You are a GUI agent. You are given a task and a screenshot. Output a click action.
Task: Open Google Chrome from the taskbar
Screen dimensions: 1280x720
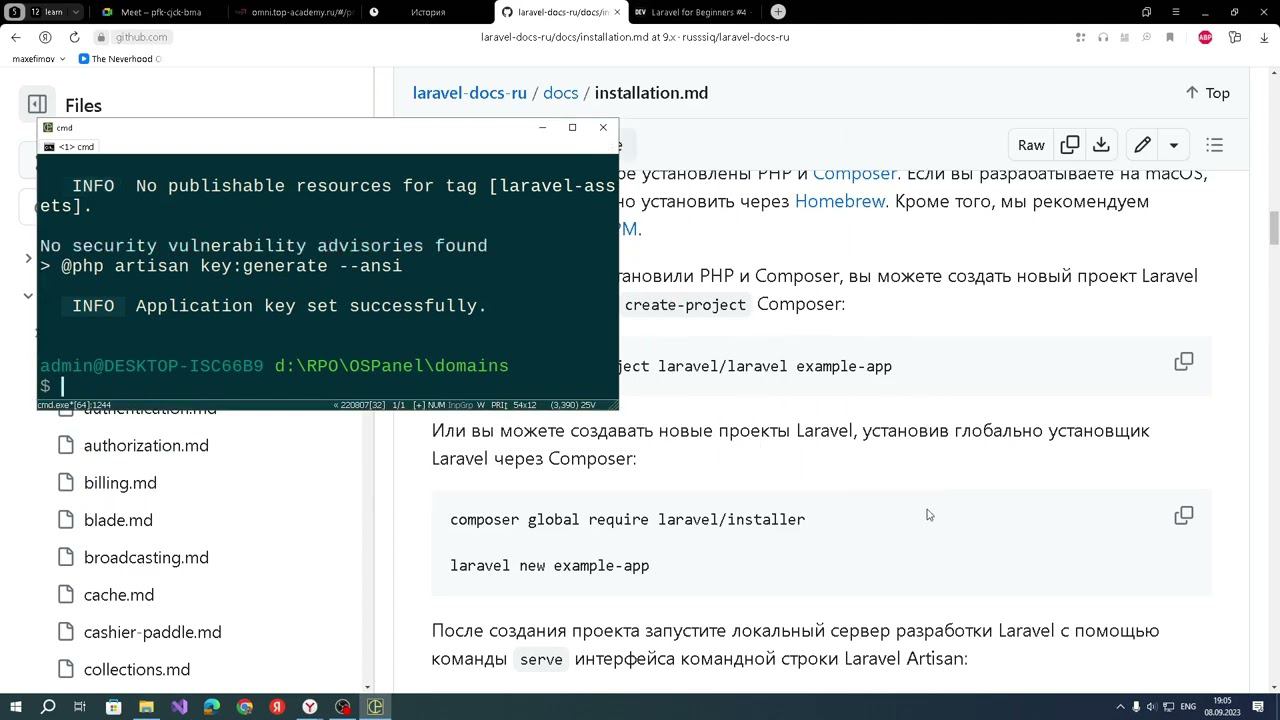coord(245,707)
